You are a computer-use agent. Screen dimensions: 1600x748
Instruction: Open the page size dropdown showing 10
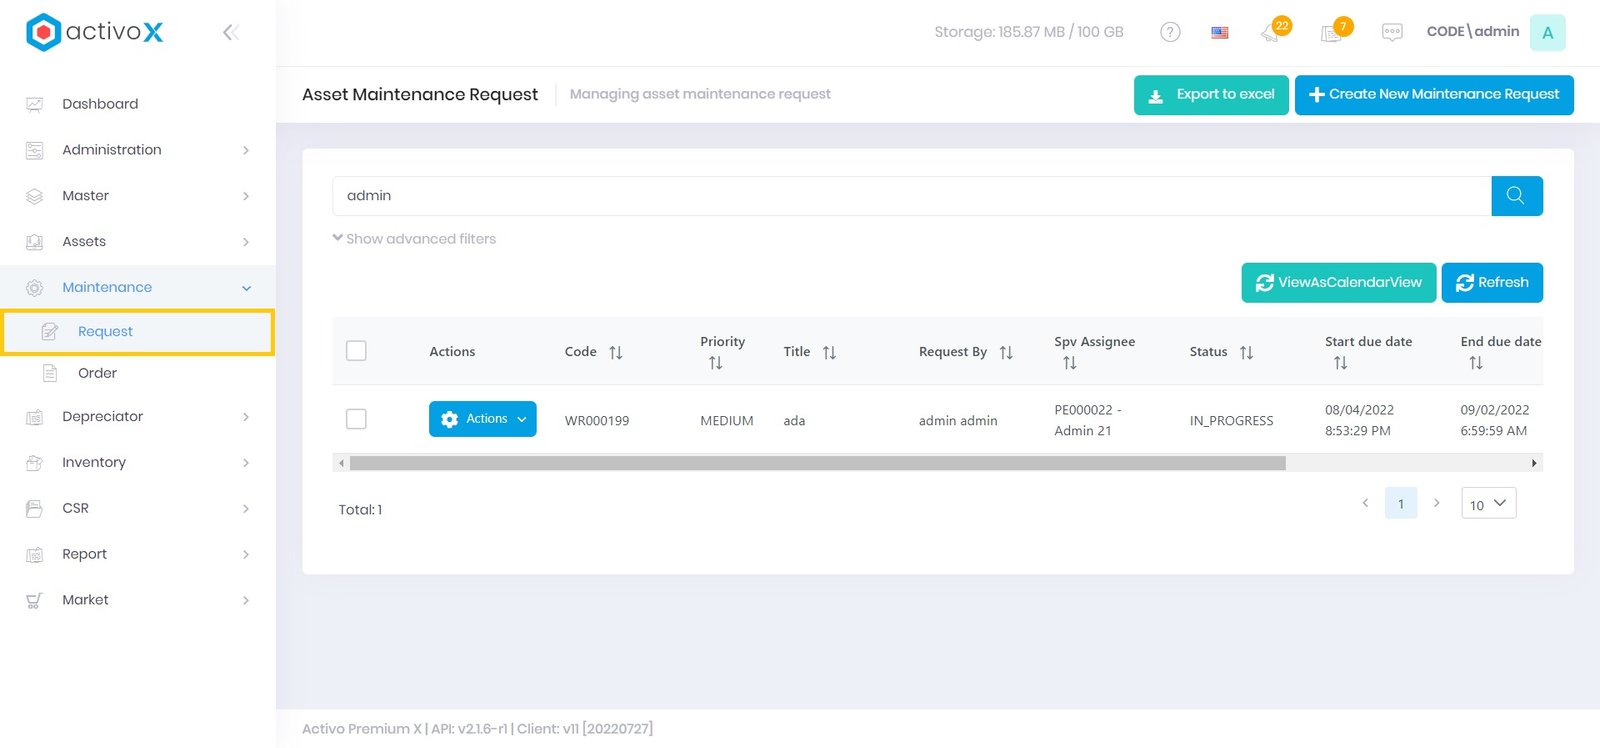(1488, 504)
